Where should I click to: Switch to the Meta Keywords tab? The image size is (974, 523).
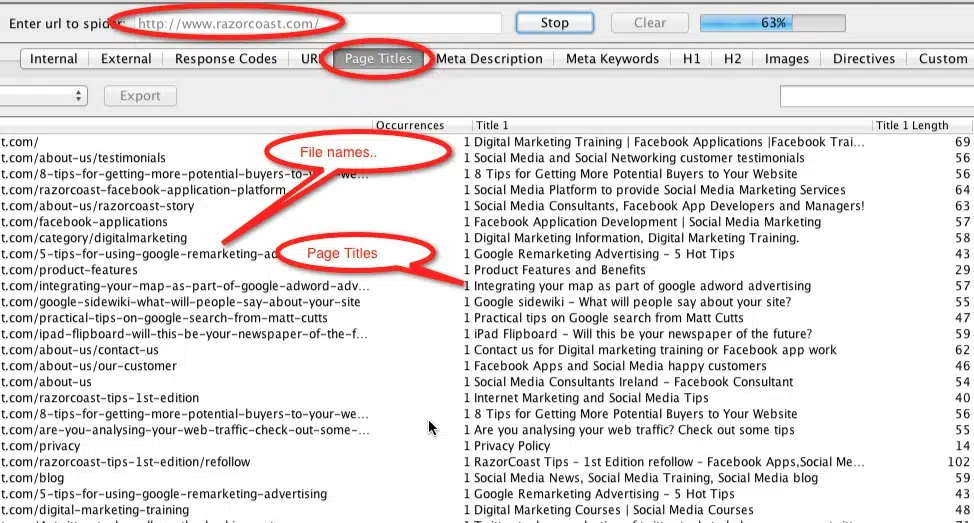pos(612,59)
